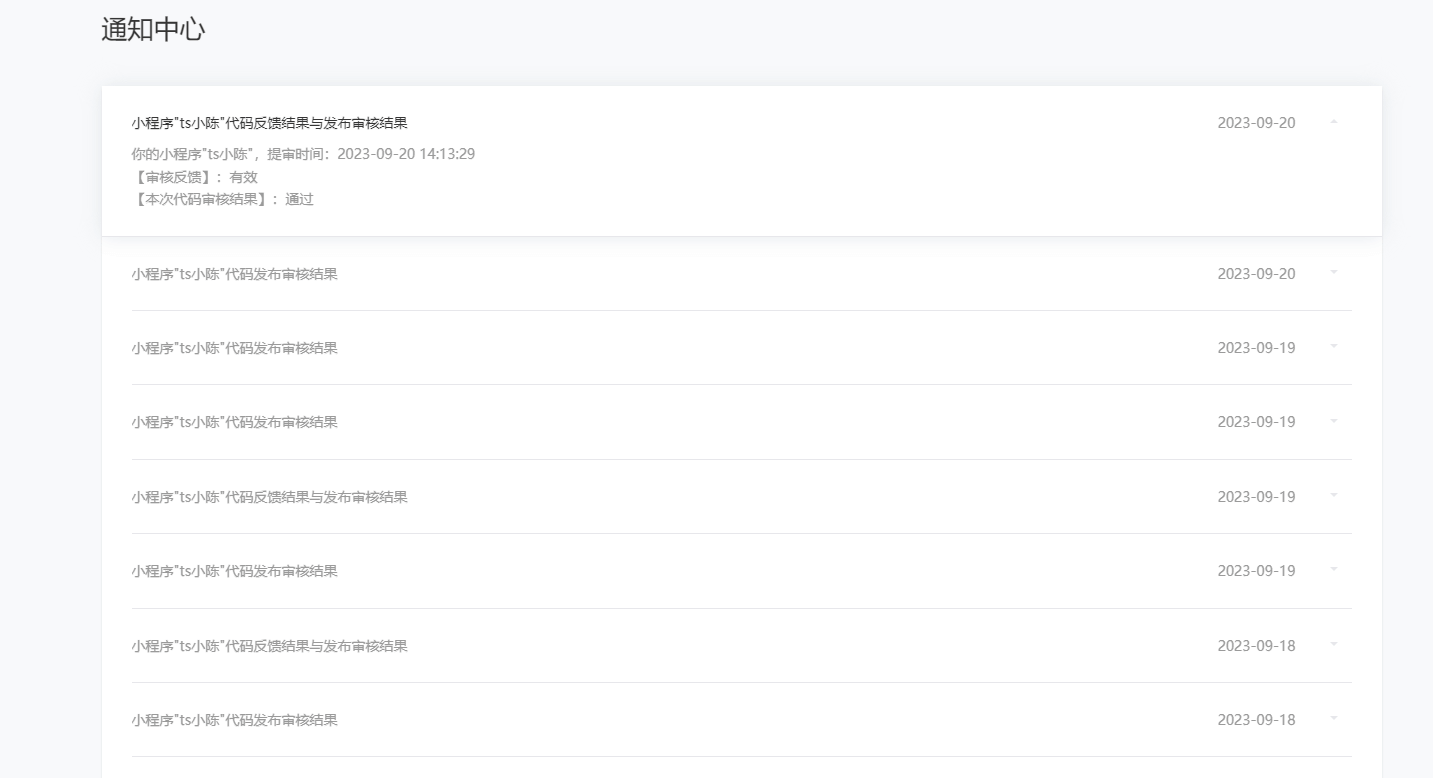This screenshot has width=1433, height=778.
Task: Expand the 2023-09-20 代码发布审核结果 notification arrow
Action: (1334, 272)
